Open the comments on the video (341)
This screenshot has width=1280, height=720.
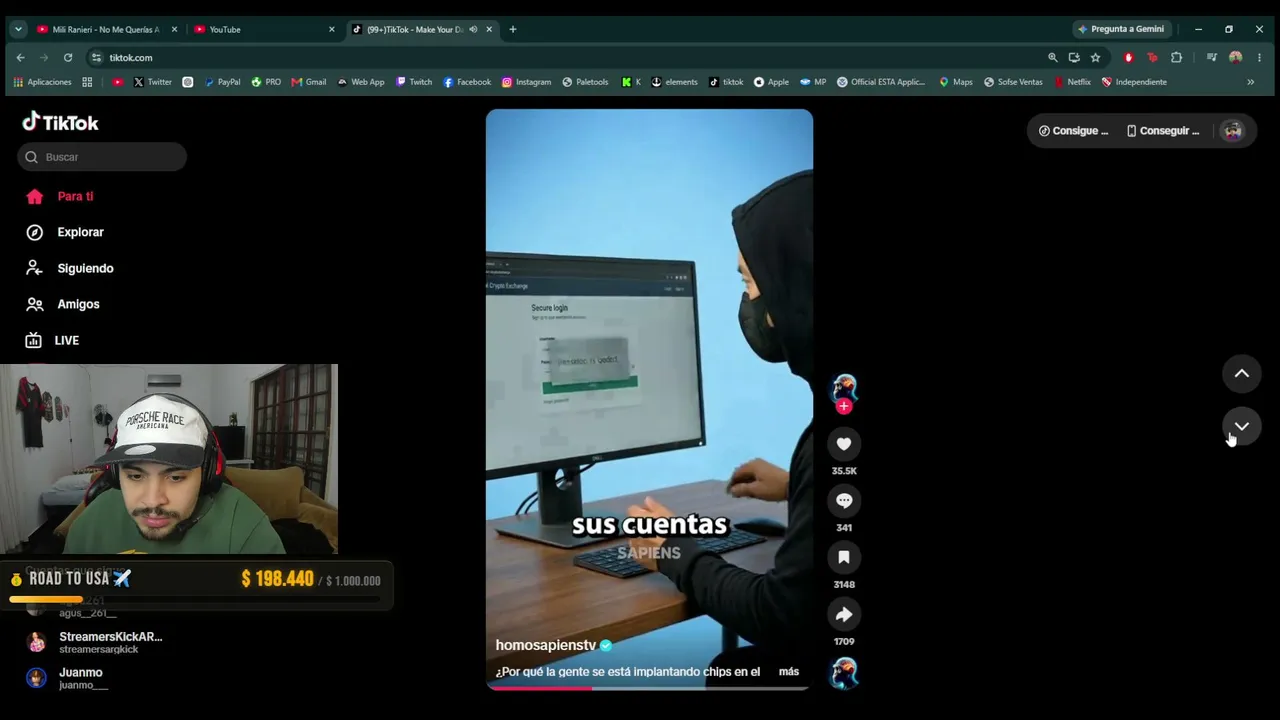coord(844,501)
